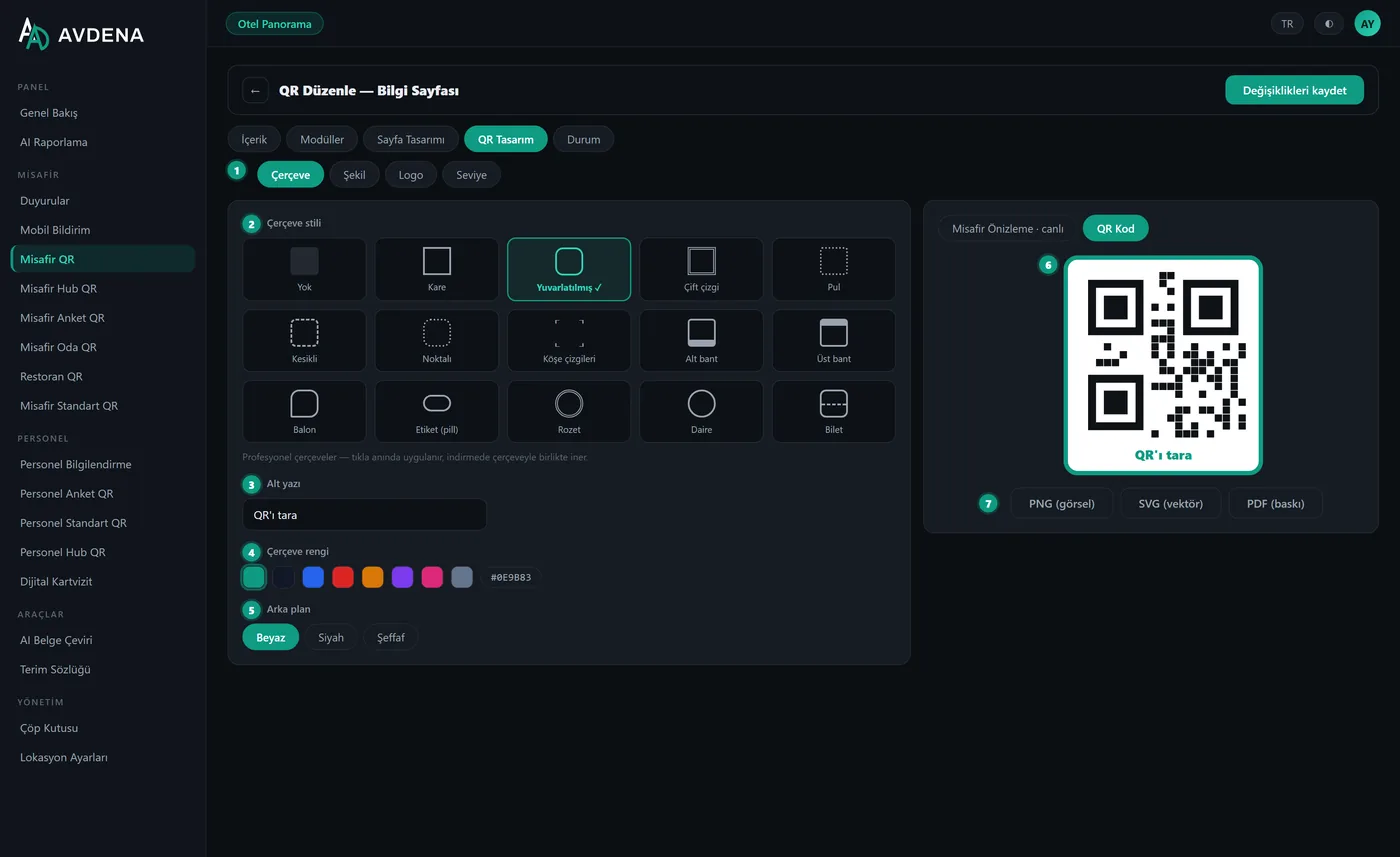
Task: Click the Avdena logo
Action: tap(81, 33)
